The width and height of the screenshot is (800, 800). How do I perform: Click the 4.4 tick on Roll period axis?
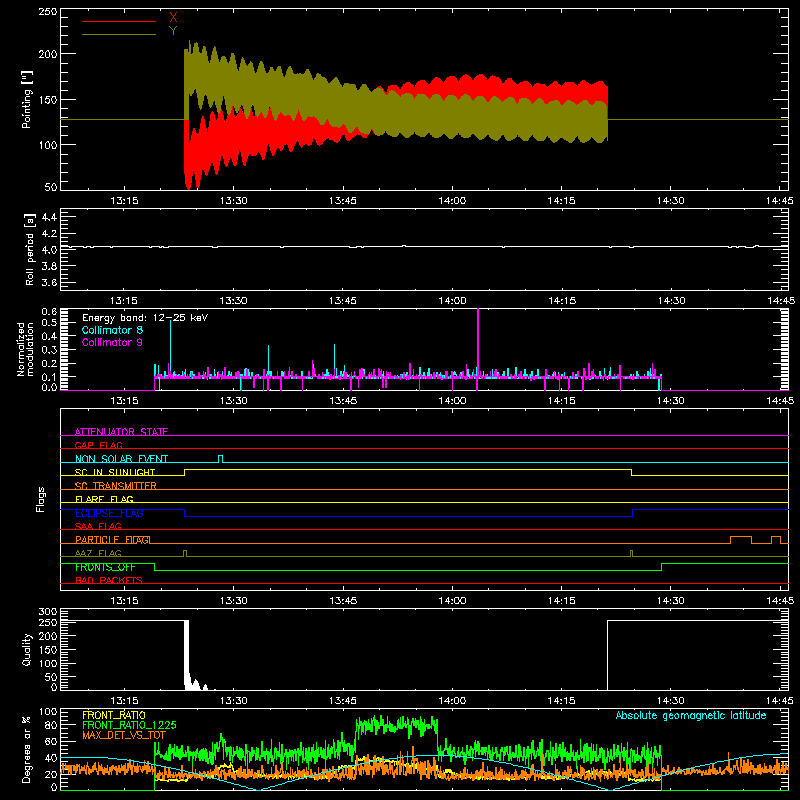(49, 217)
